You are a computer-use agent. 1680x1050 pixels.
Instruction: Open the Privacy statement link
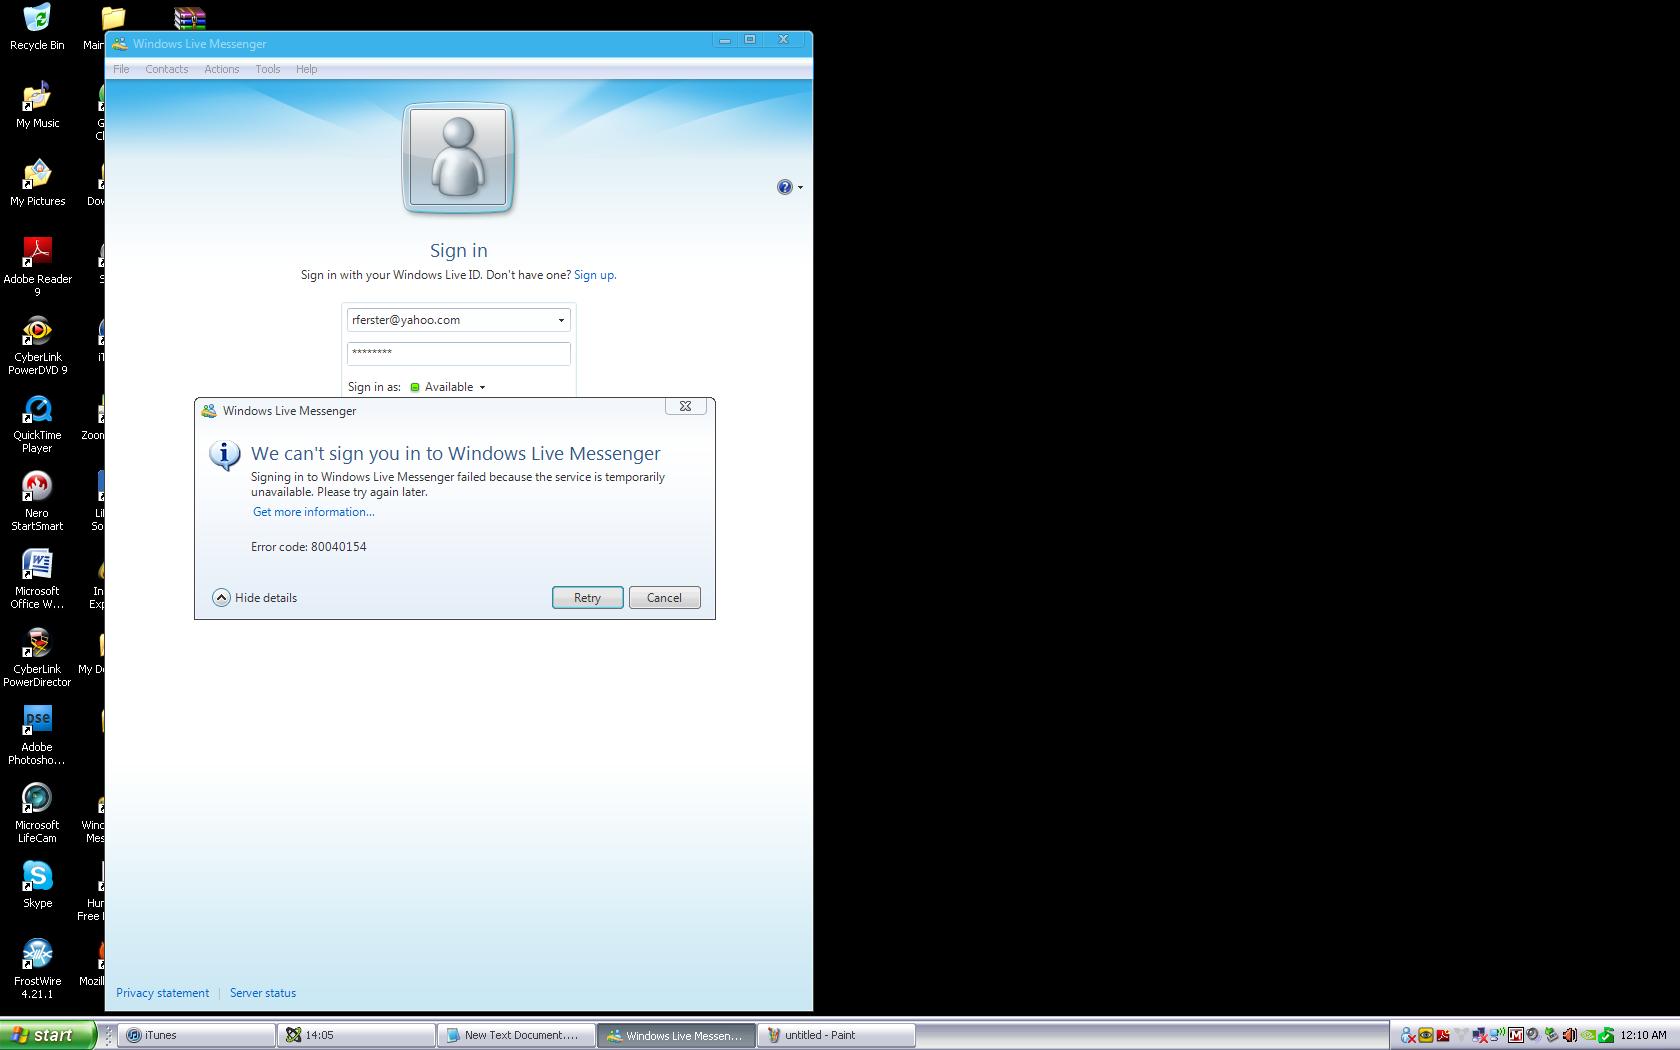pos(162,993)
